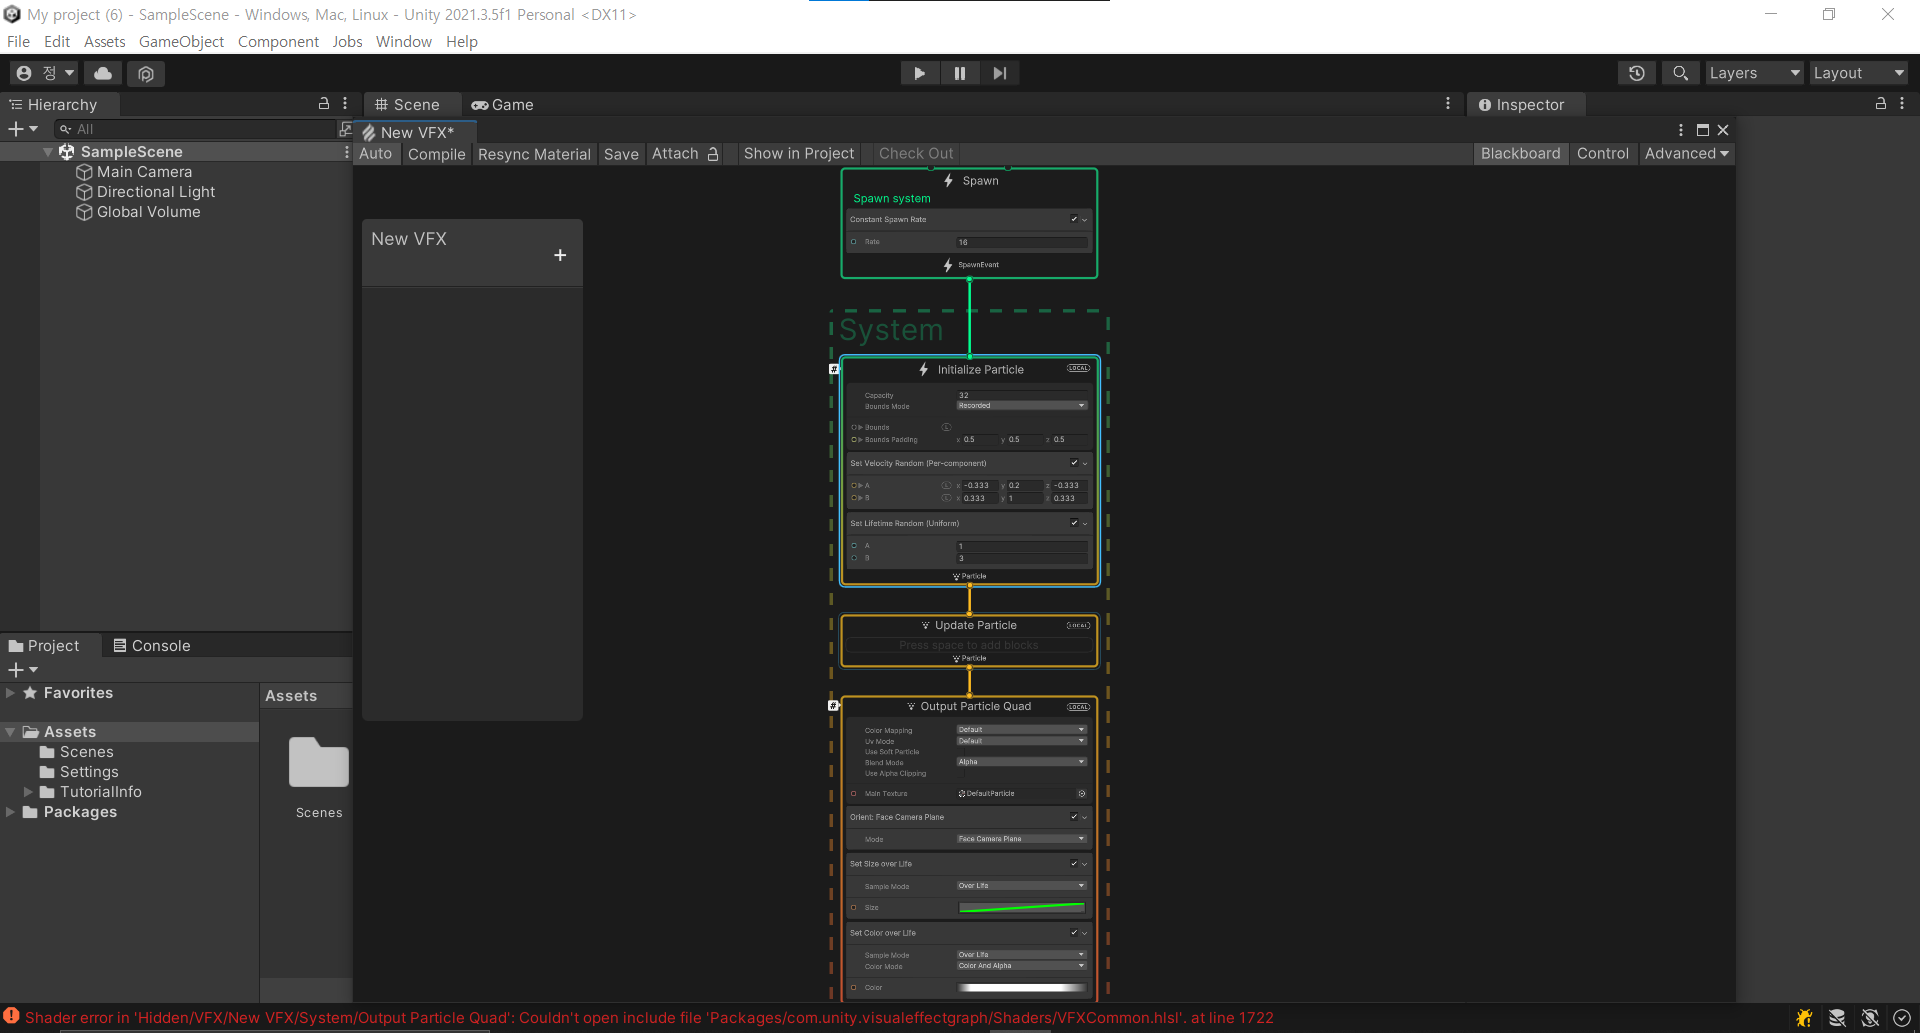Lock the Inspector panel
Screen dimensions: 1920x1033
click(1880, 103)
